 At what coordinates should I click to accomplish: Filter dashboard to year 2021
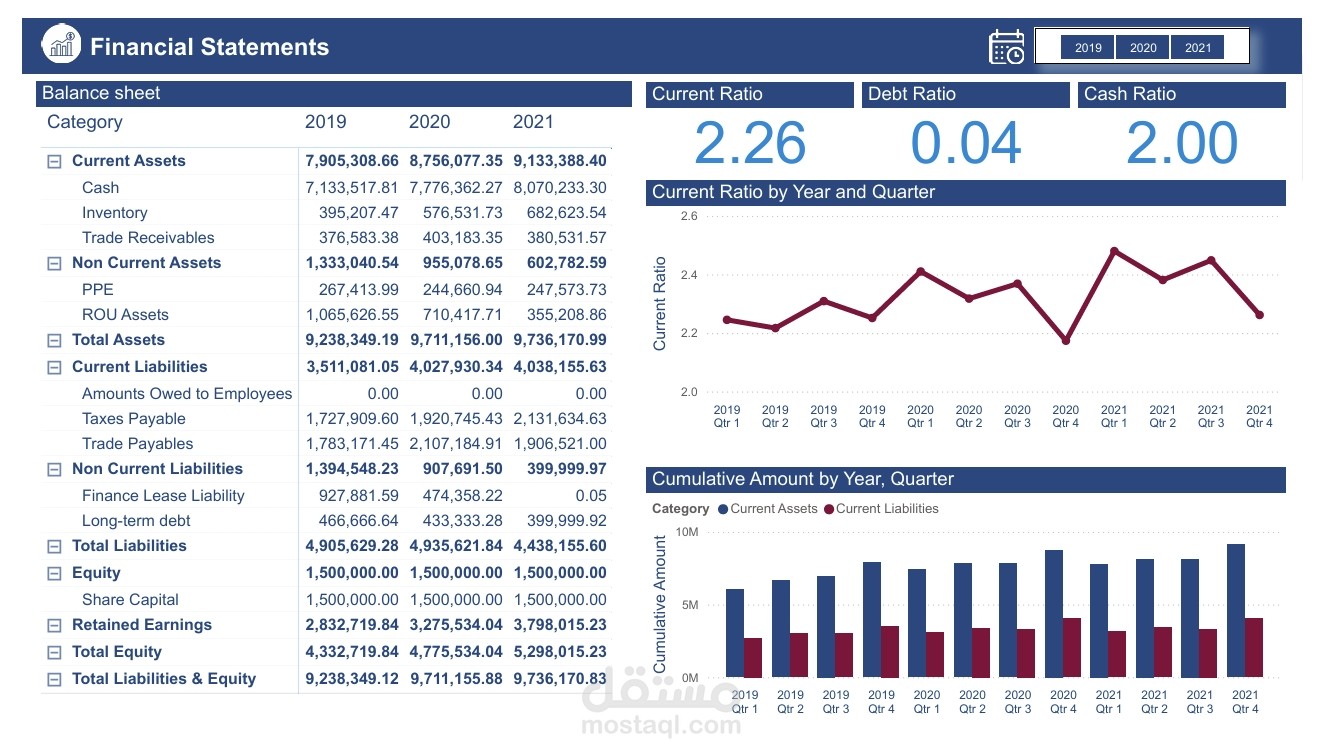tap(1198, 48)
